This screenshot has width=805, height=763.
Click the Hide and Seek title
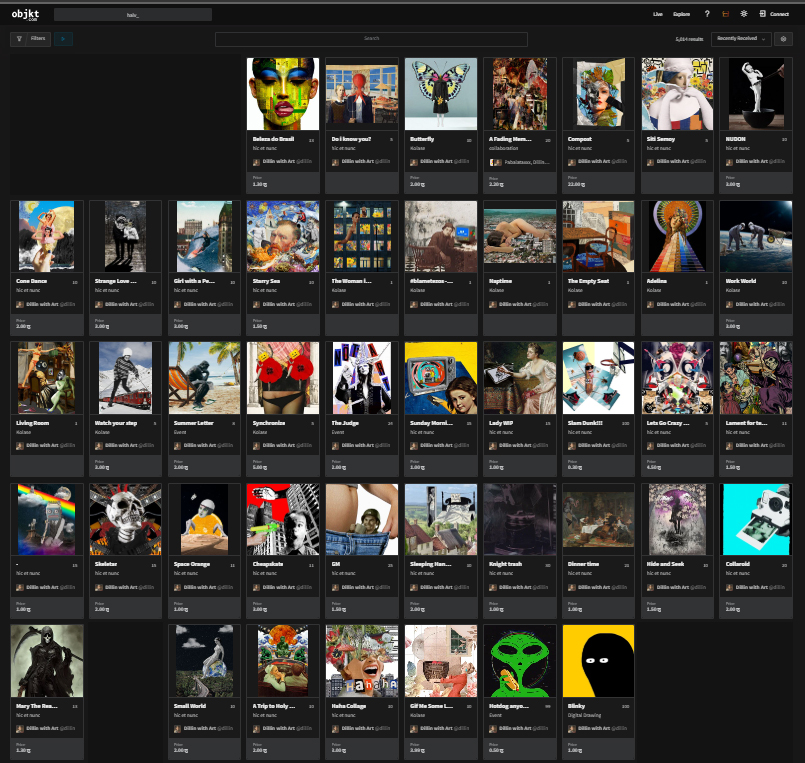click(665, 564)
